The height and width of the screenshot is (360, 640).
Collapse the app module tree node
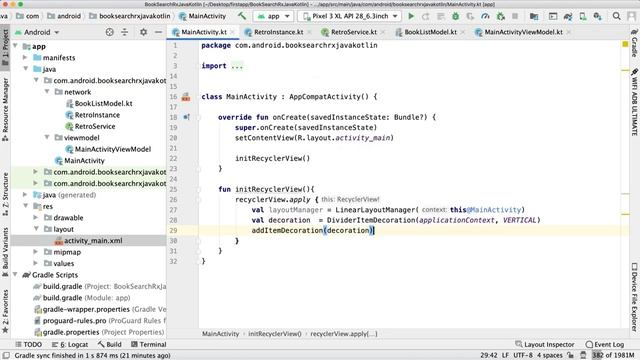tap(16, 46)
